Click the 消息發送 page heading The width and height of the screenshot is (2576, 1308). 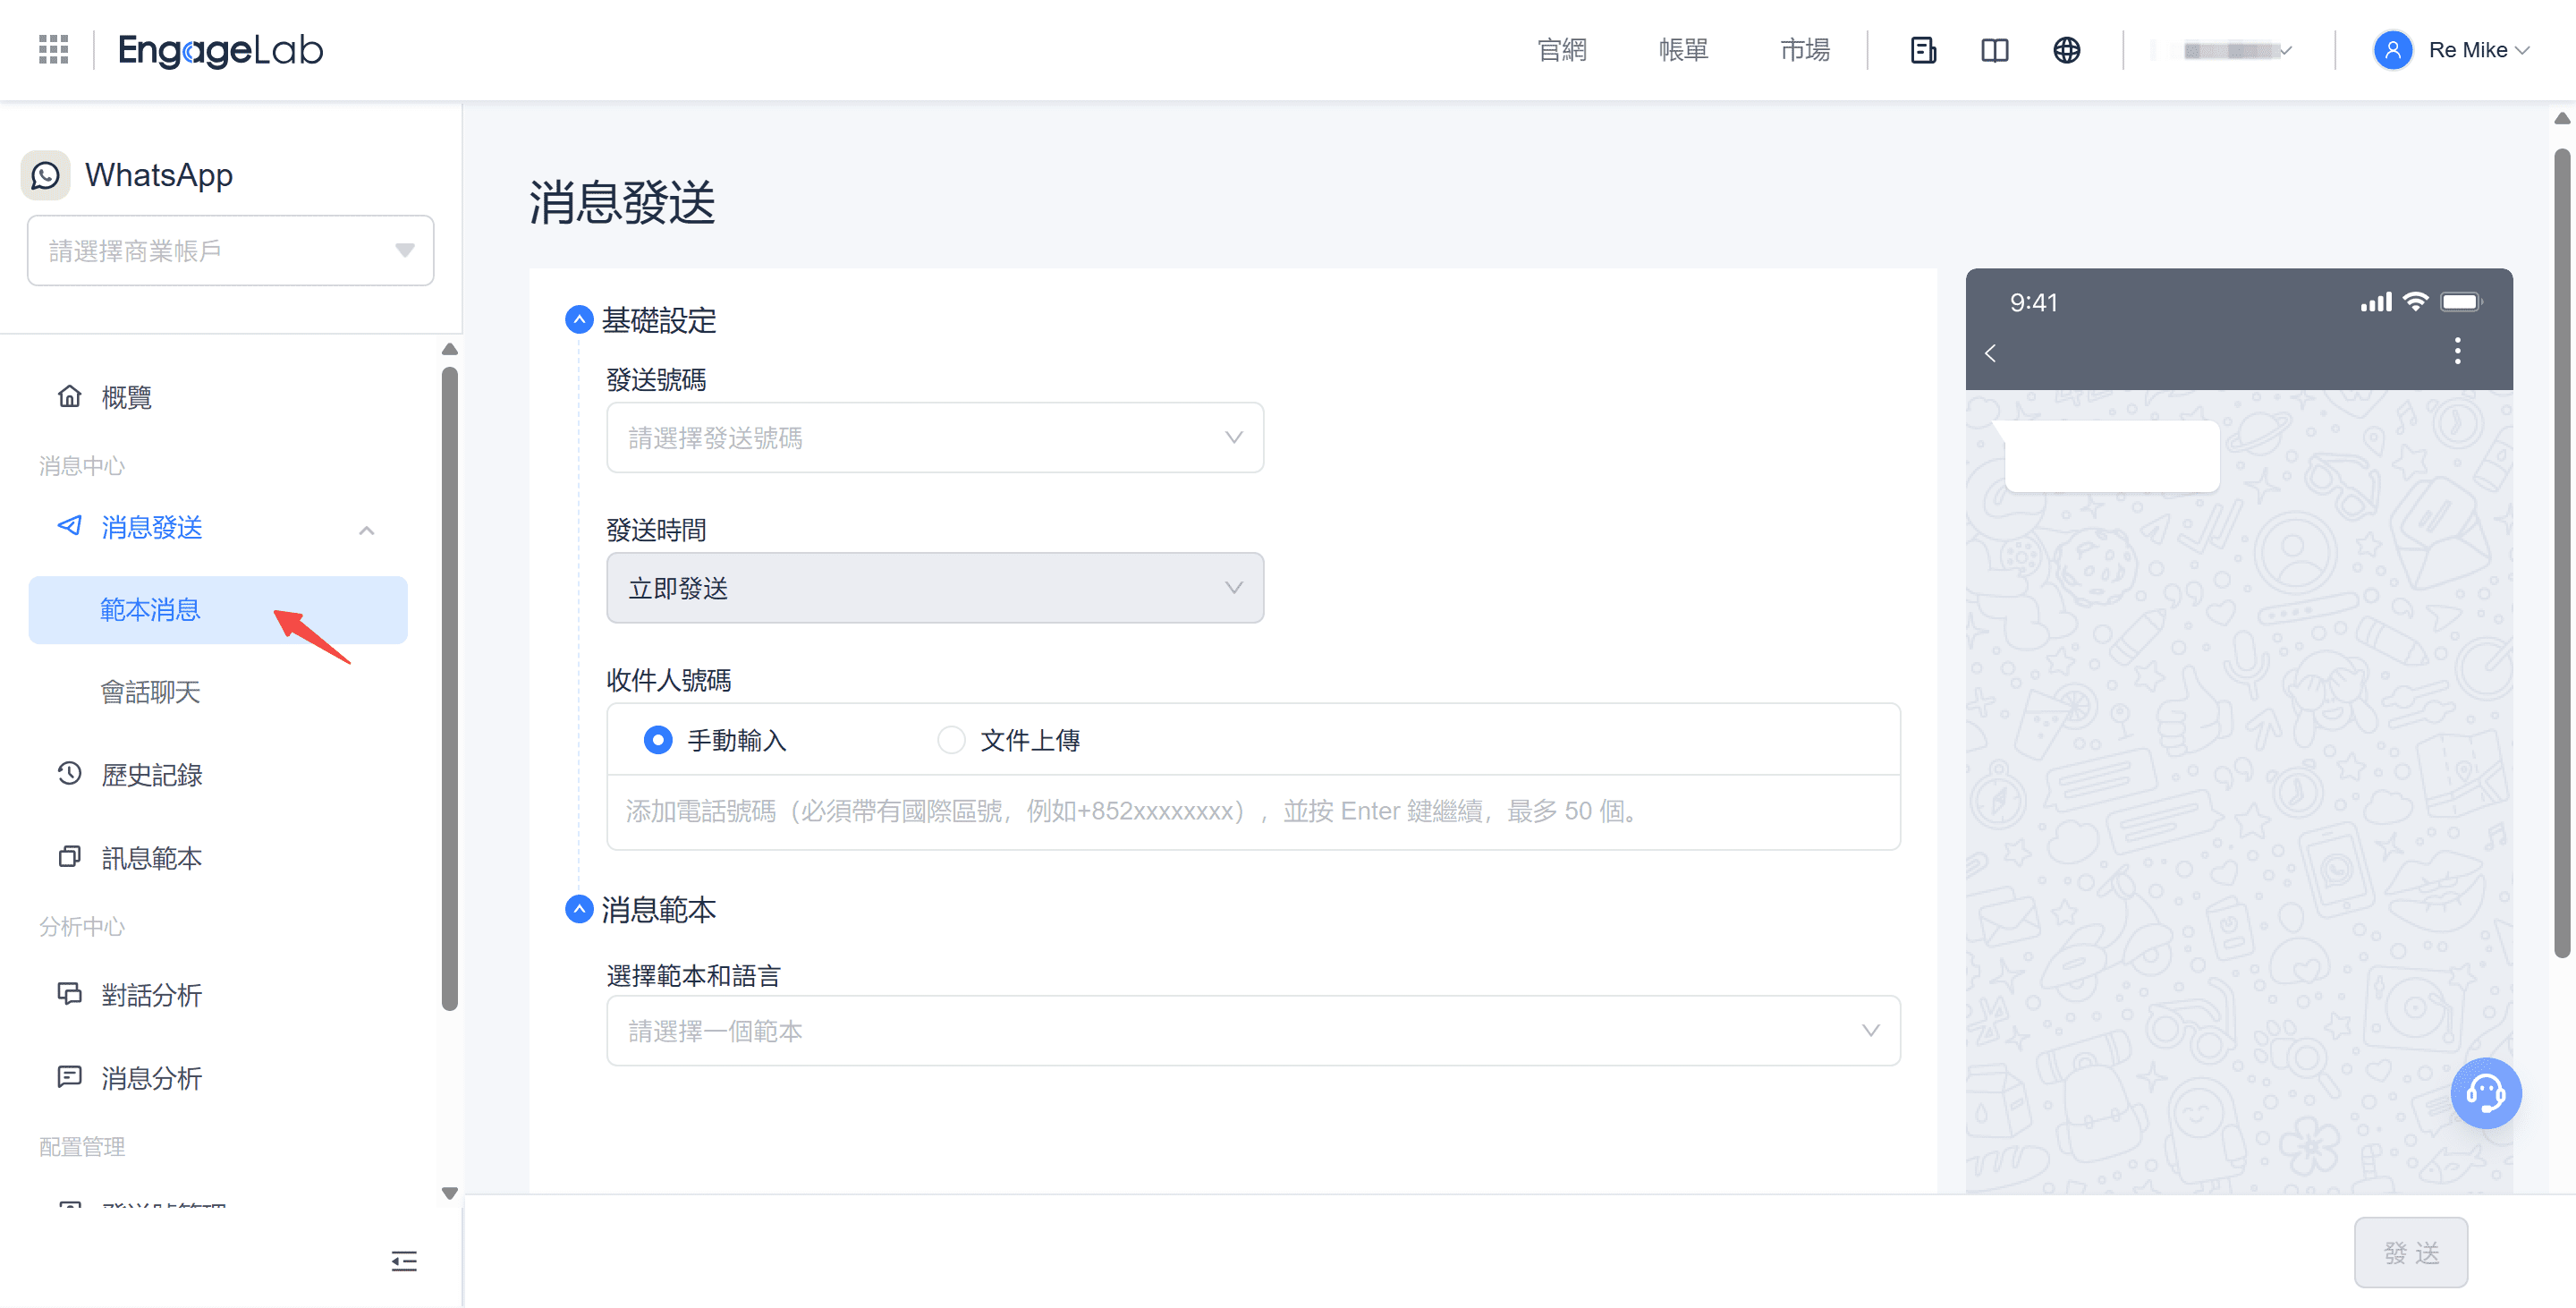point(622,203)
